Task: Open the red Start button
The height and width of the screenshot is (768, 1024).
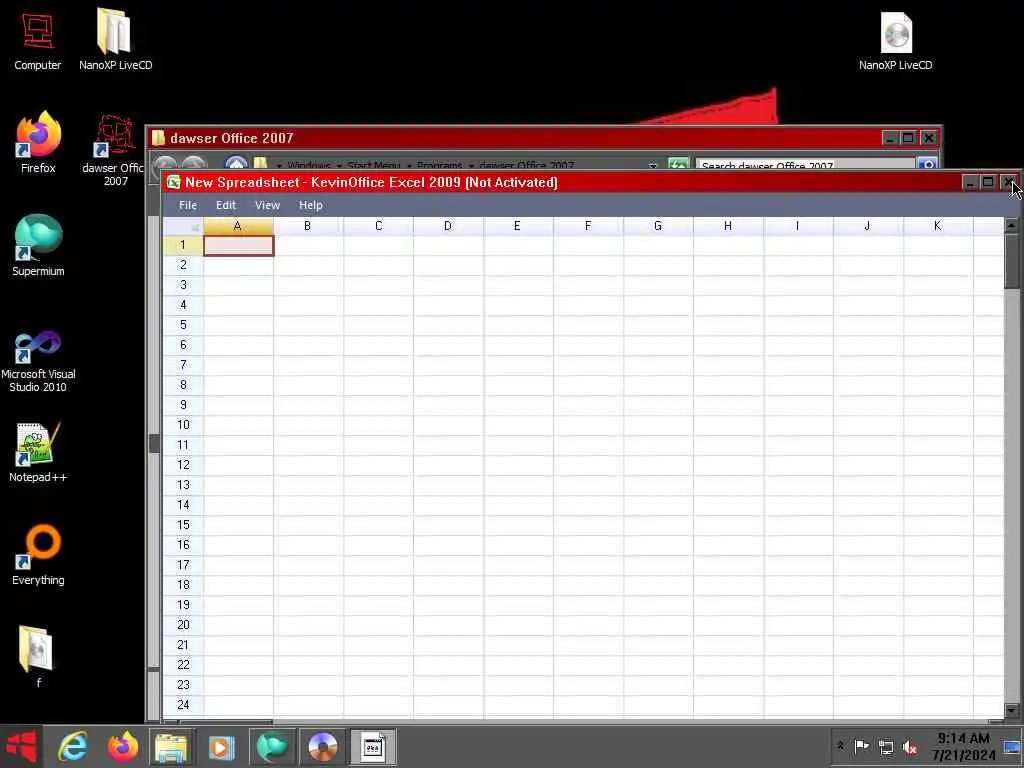Action: click(22, 746)
